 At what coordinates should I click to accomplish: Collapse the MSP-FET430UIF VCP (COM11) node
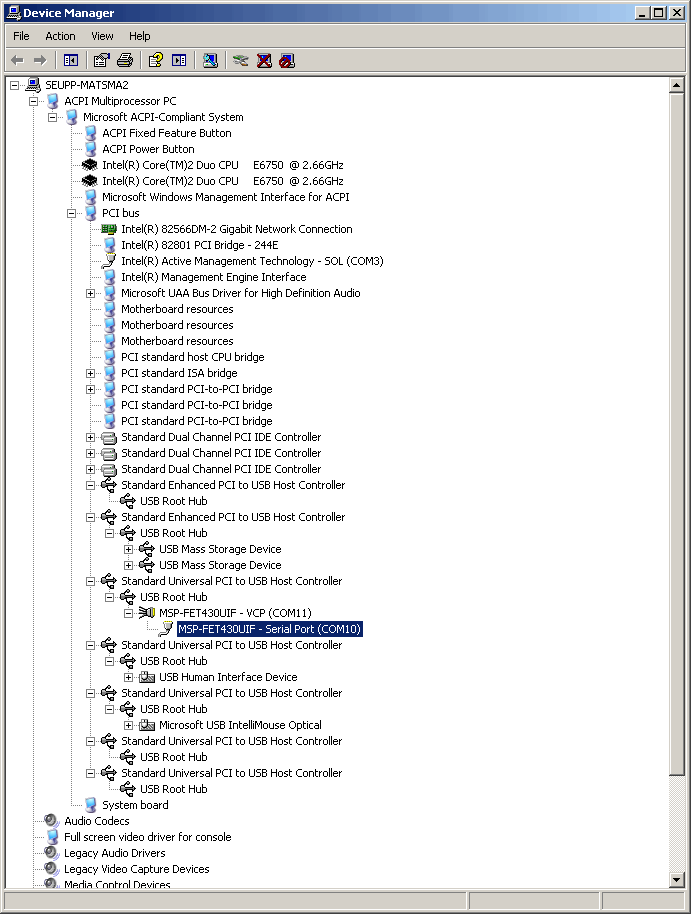pyautogui.click(x=128, y=613)
